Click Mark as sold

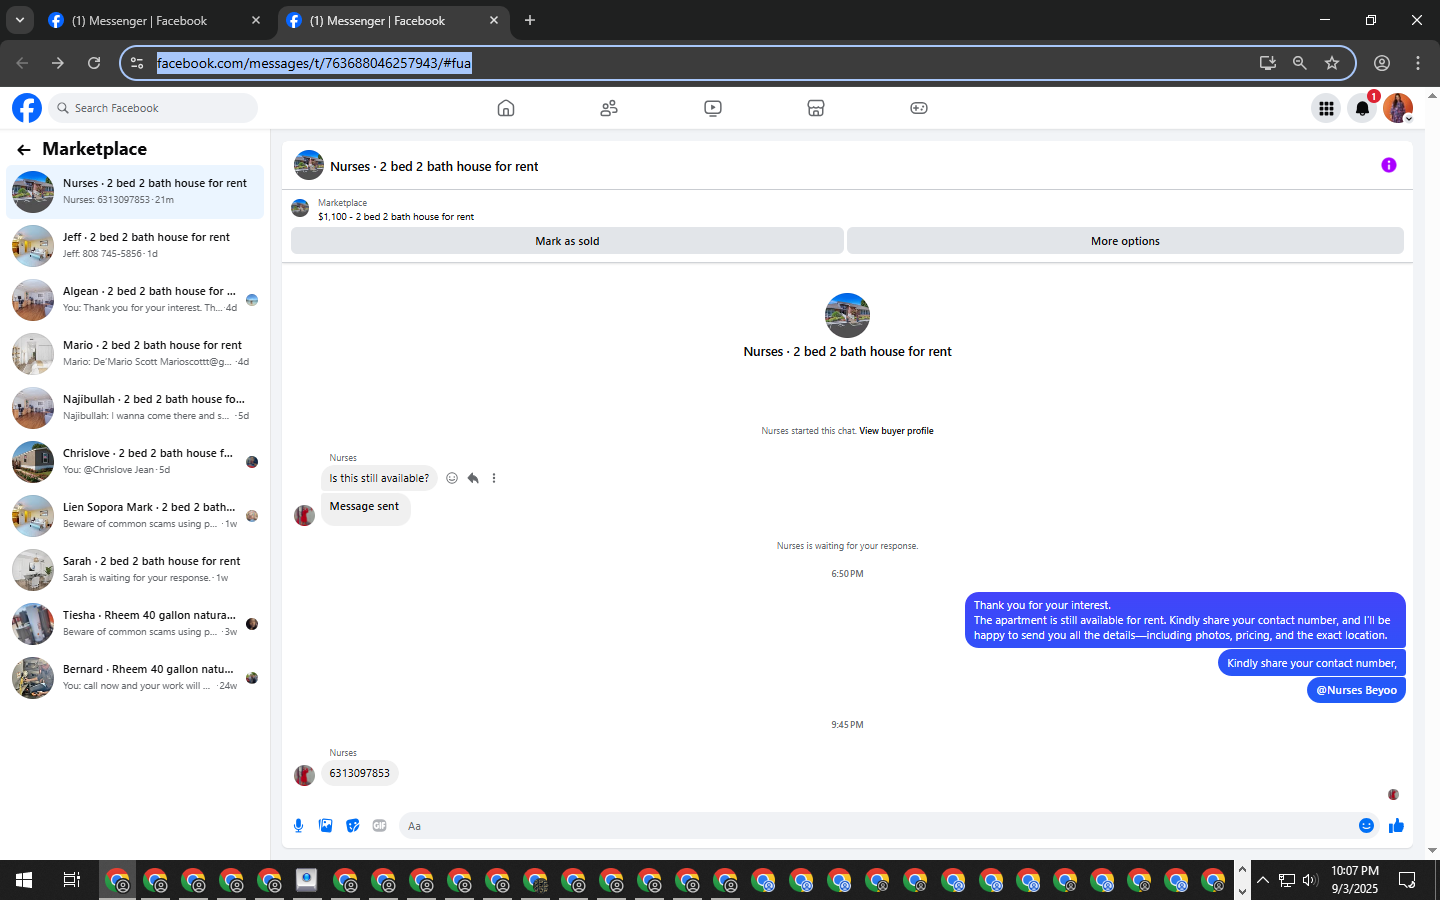567,241
